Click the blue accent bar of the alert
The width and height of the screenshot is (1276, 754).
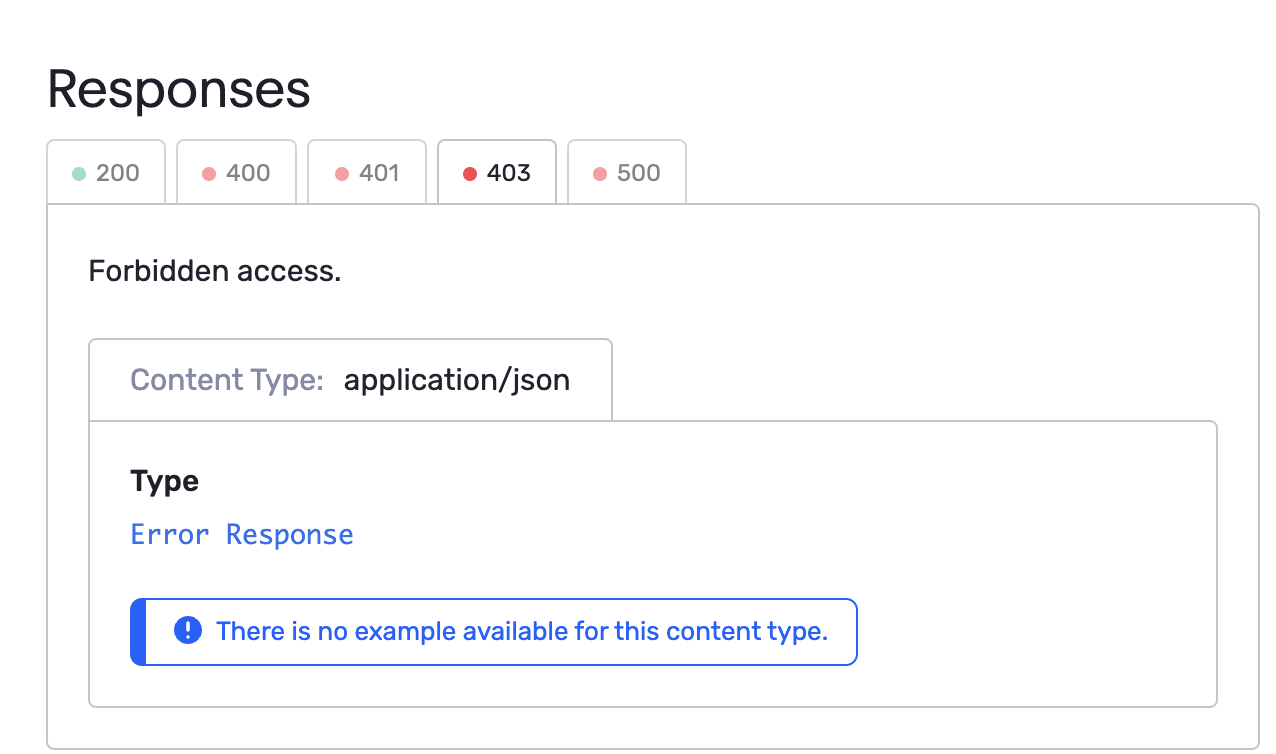[134, 630]
